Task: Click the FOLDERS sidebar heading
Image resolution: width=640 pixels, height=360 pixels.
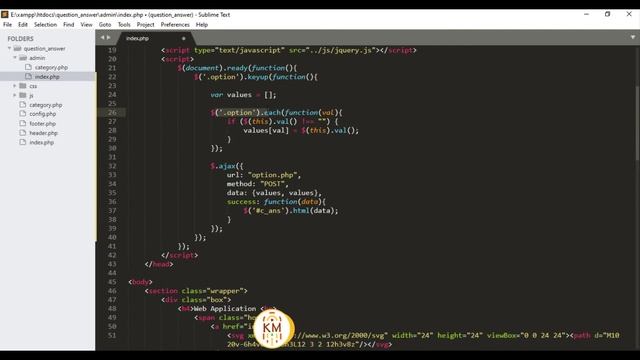Action: 20,39
